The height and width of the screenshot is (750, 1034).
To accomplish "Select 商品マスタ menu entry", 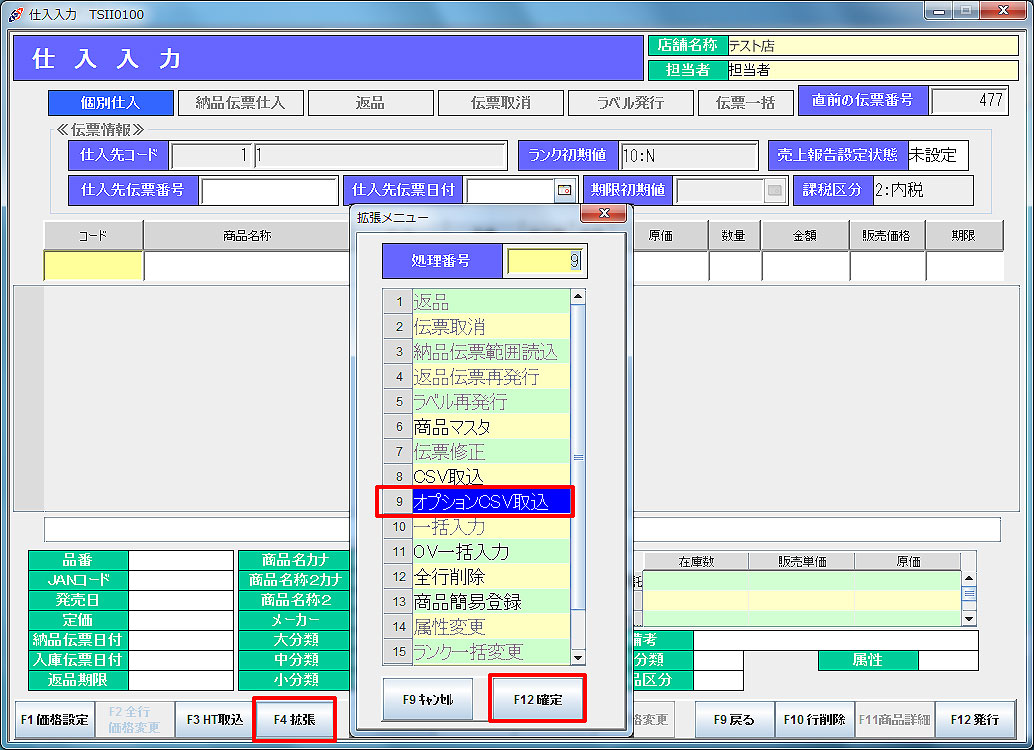I will pos(490,427).
